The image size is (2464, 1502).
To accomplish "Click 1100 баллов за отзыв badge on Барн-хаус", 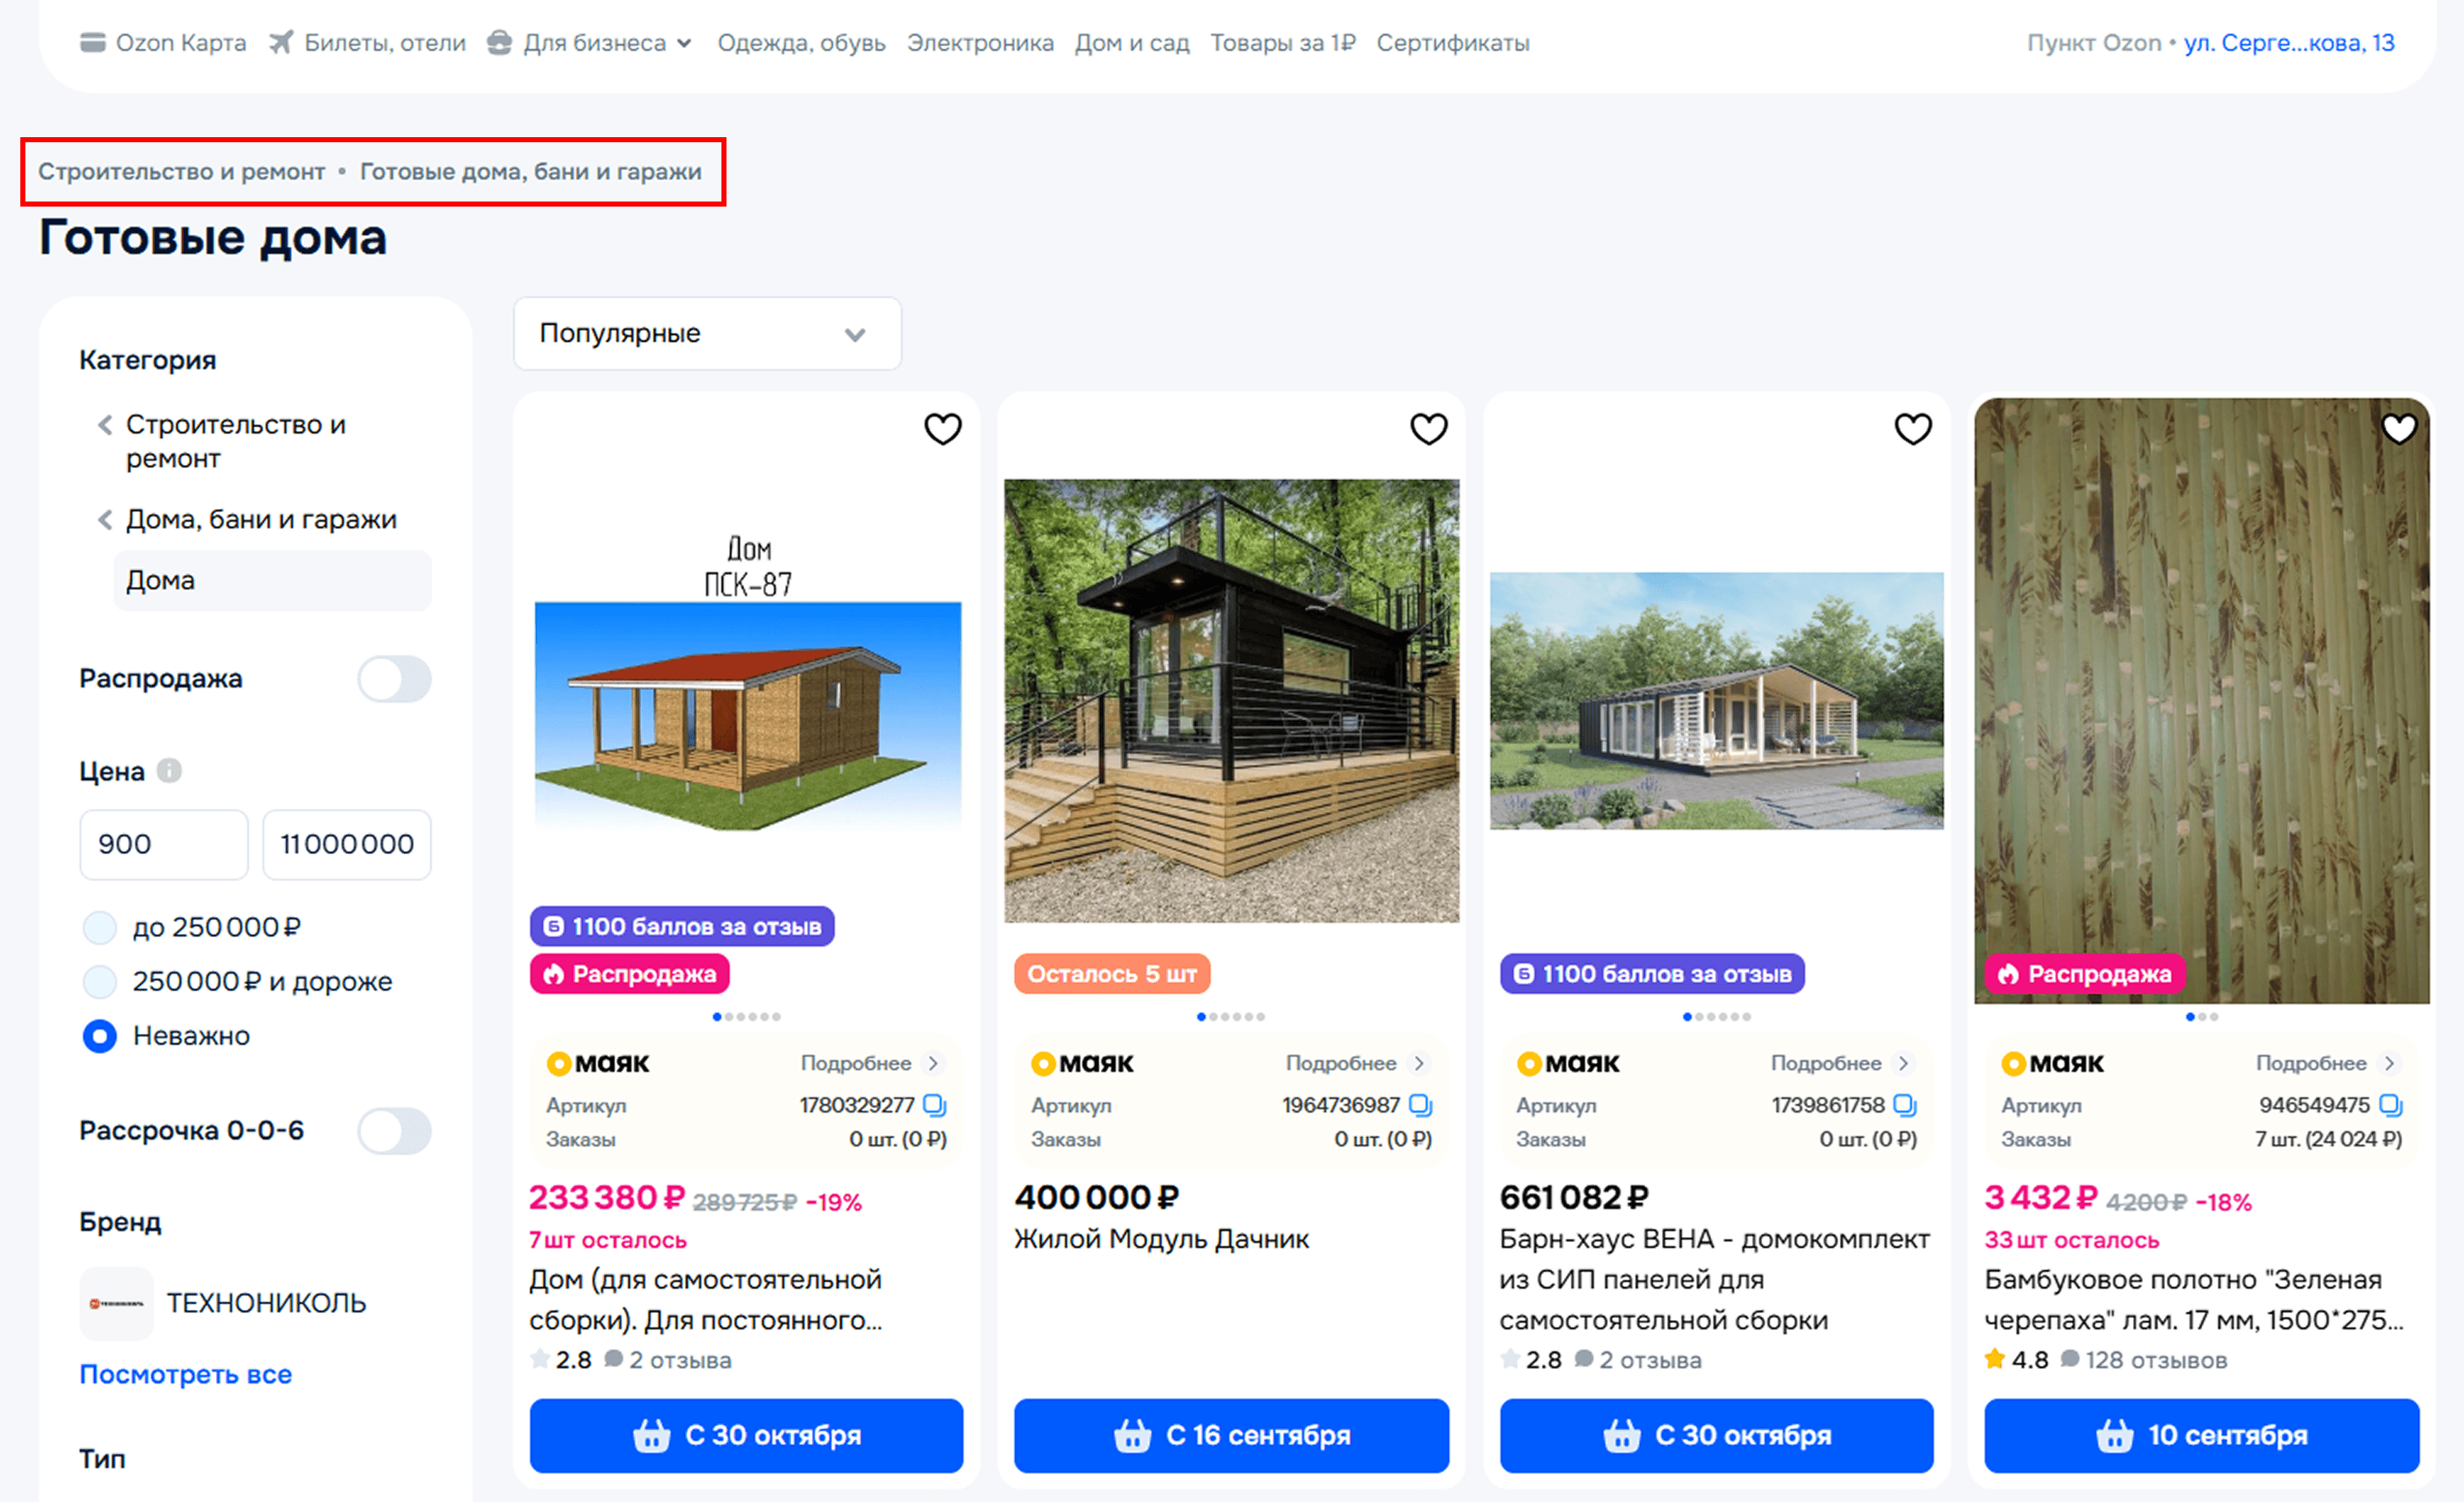I will click(x=1652, y=974).
